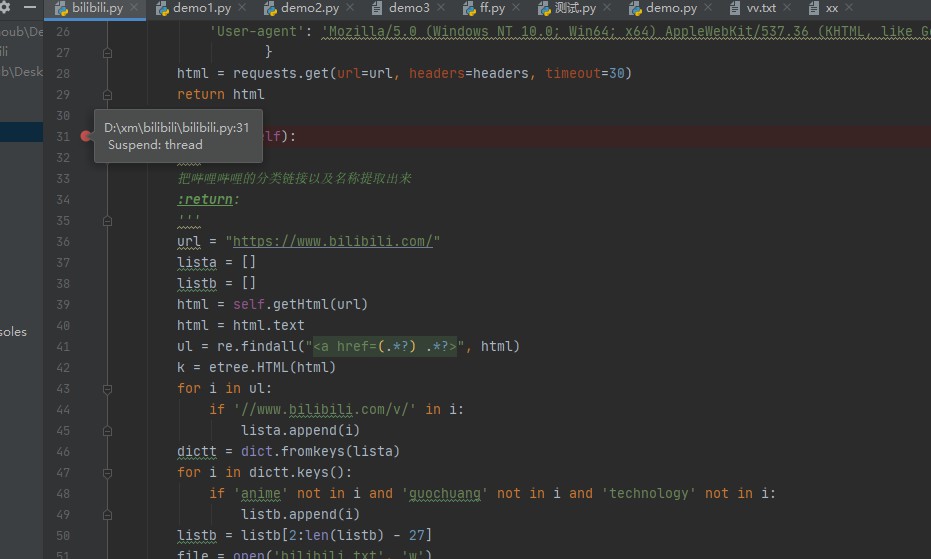Click the Python file icon on demo.py tab
The image size is (931, 559).
pos(635,8)
